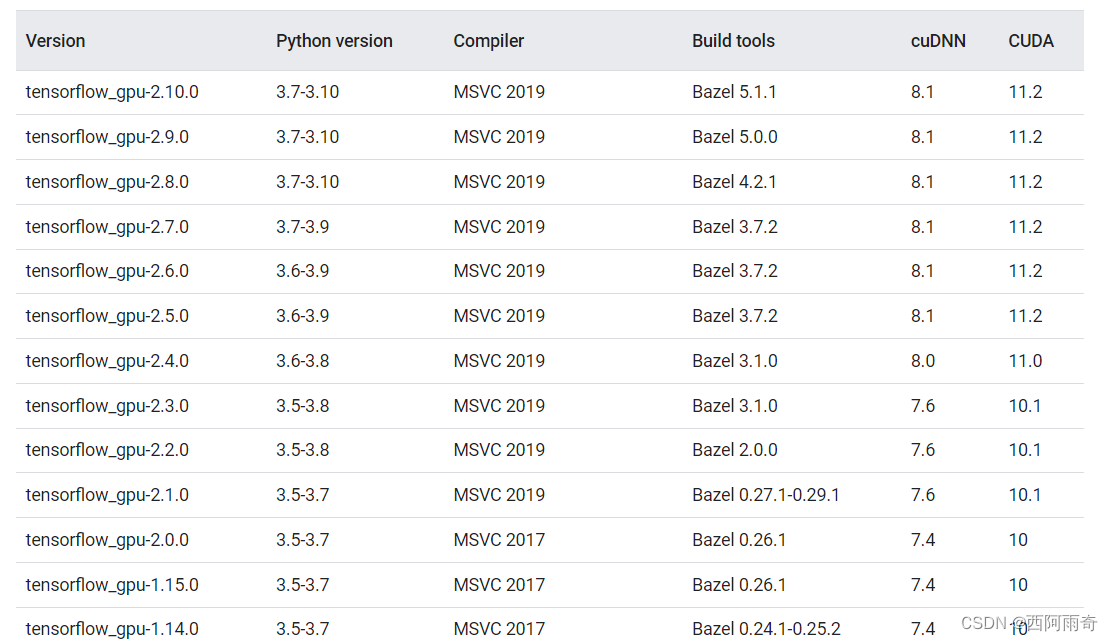This screenshot has height=641, width=1113.
Task: Click the Compiler column header
Action: 488,41
